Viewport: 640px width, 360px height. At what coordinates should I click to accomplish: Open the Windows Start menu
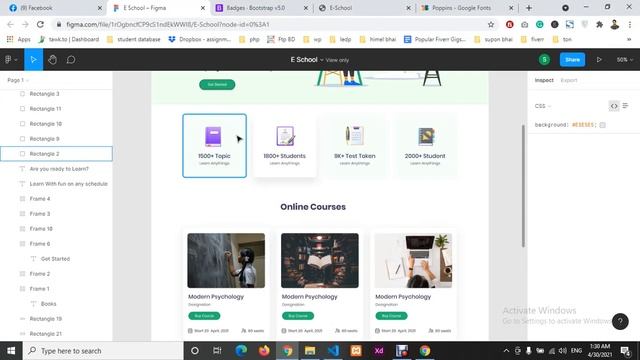11,351
